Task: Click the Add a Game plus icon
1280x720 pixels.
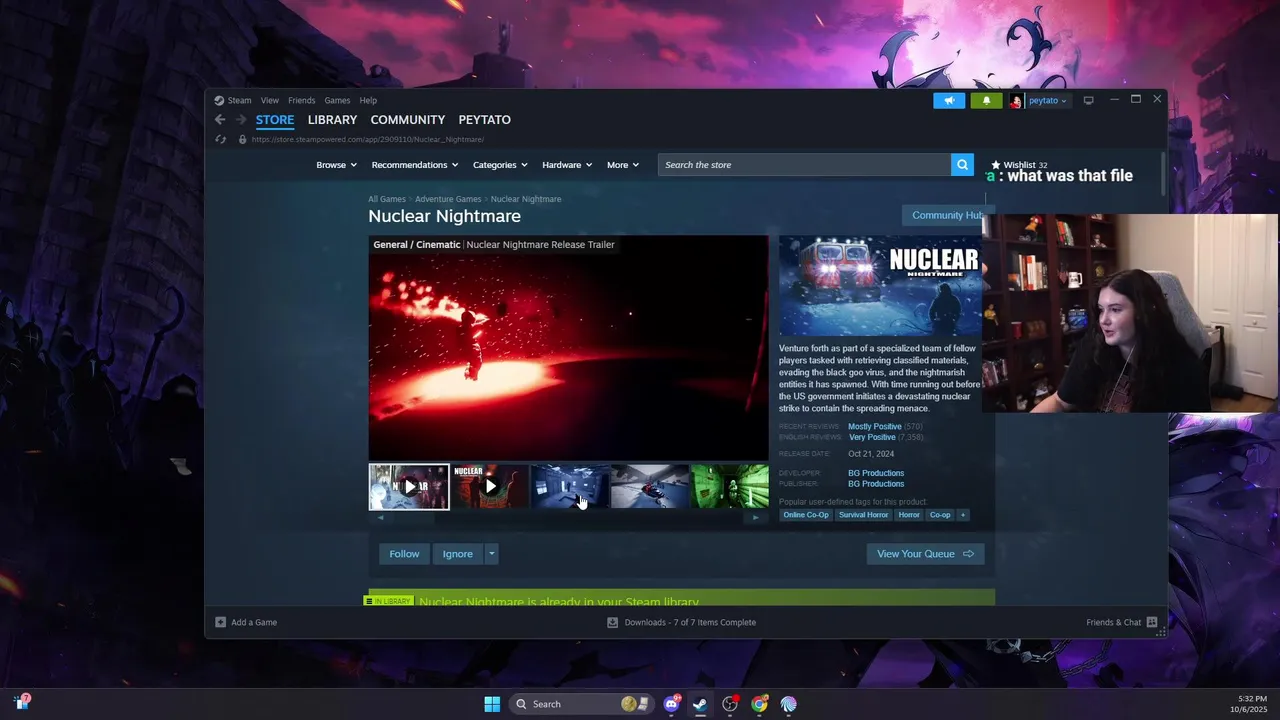Action: pos(221,622)
